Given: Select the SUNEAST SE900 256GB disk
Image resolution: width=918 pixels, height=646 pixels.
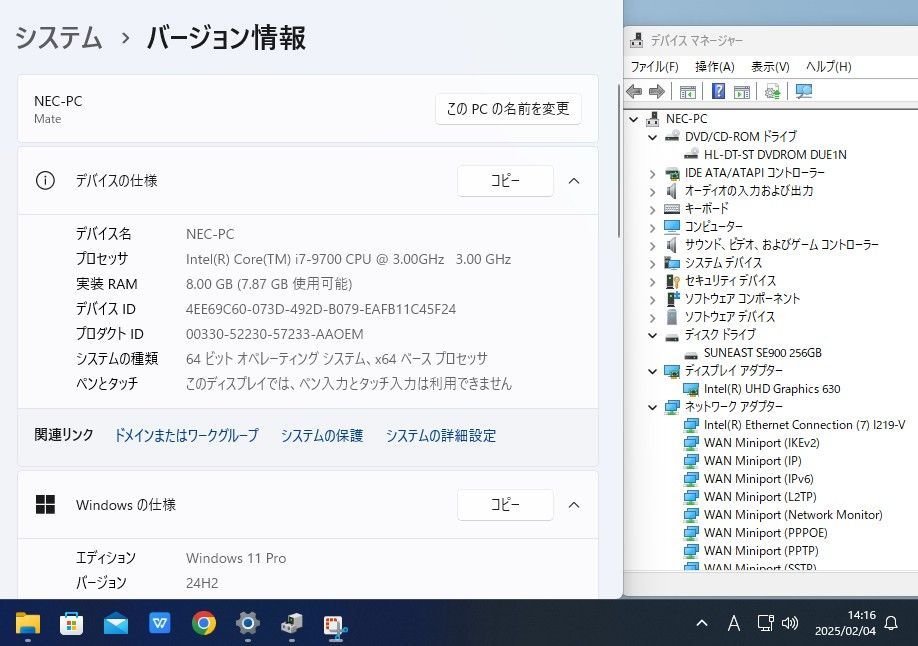Looking at the screenshot, I should (x=763, y=353).
